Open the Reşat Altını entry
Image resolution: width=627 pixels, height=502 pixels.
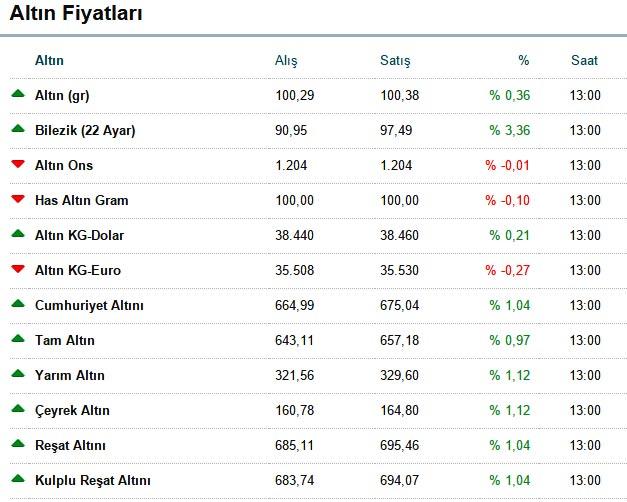[x=70, y=446]
